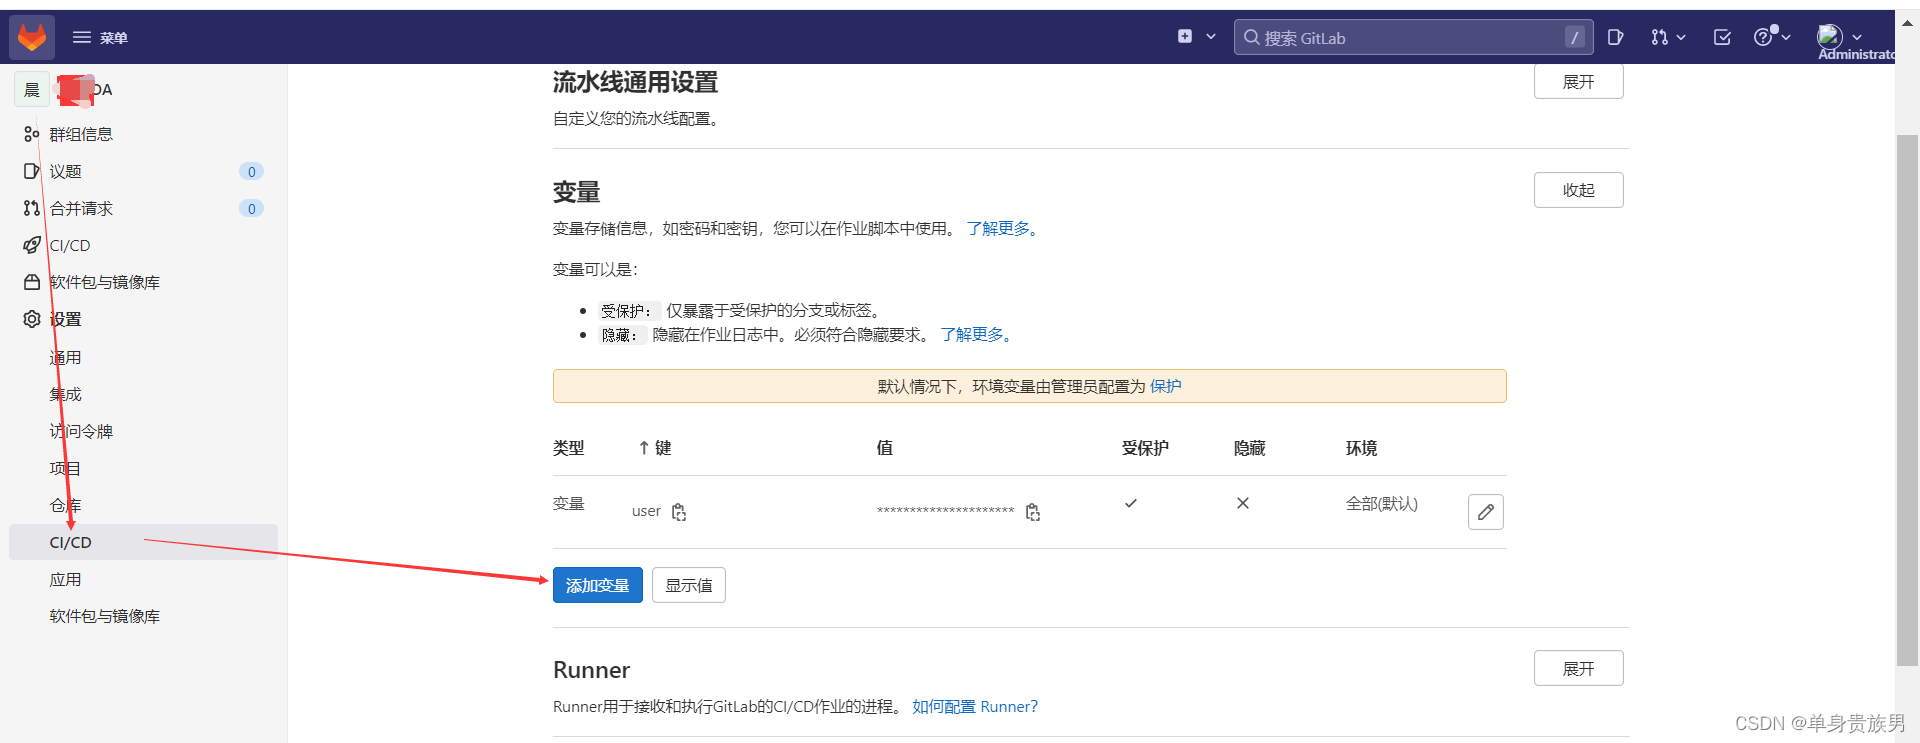Focus the 搜索 GitLab search box
1920x743 pixels.
pyautogui.click(x=1413, y=37)
